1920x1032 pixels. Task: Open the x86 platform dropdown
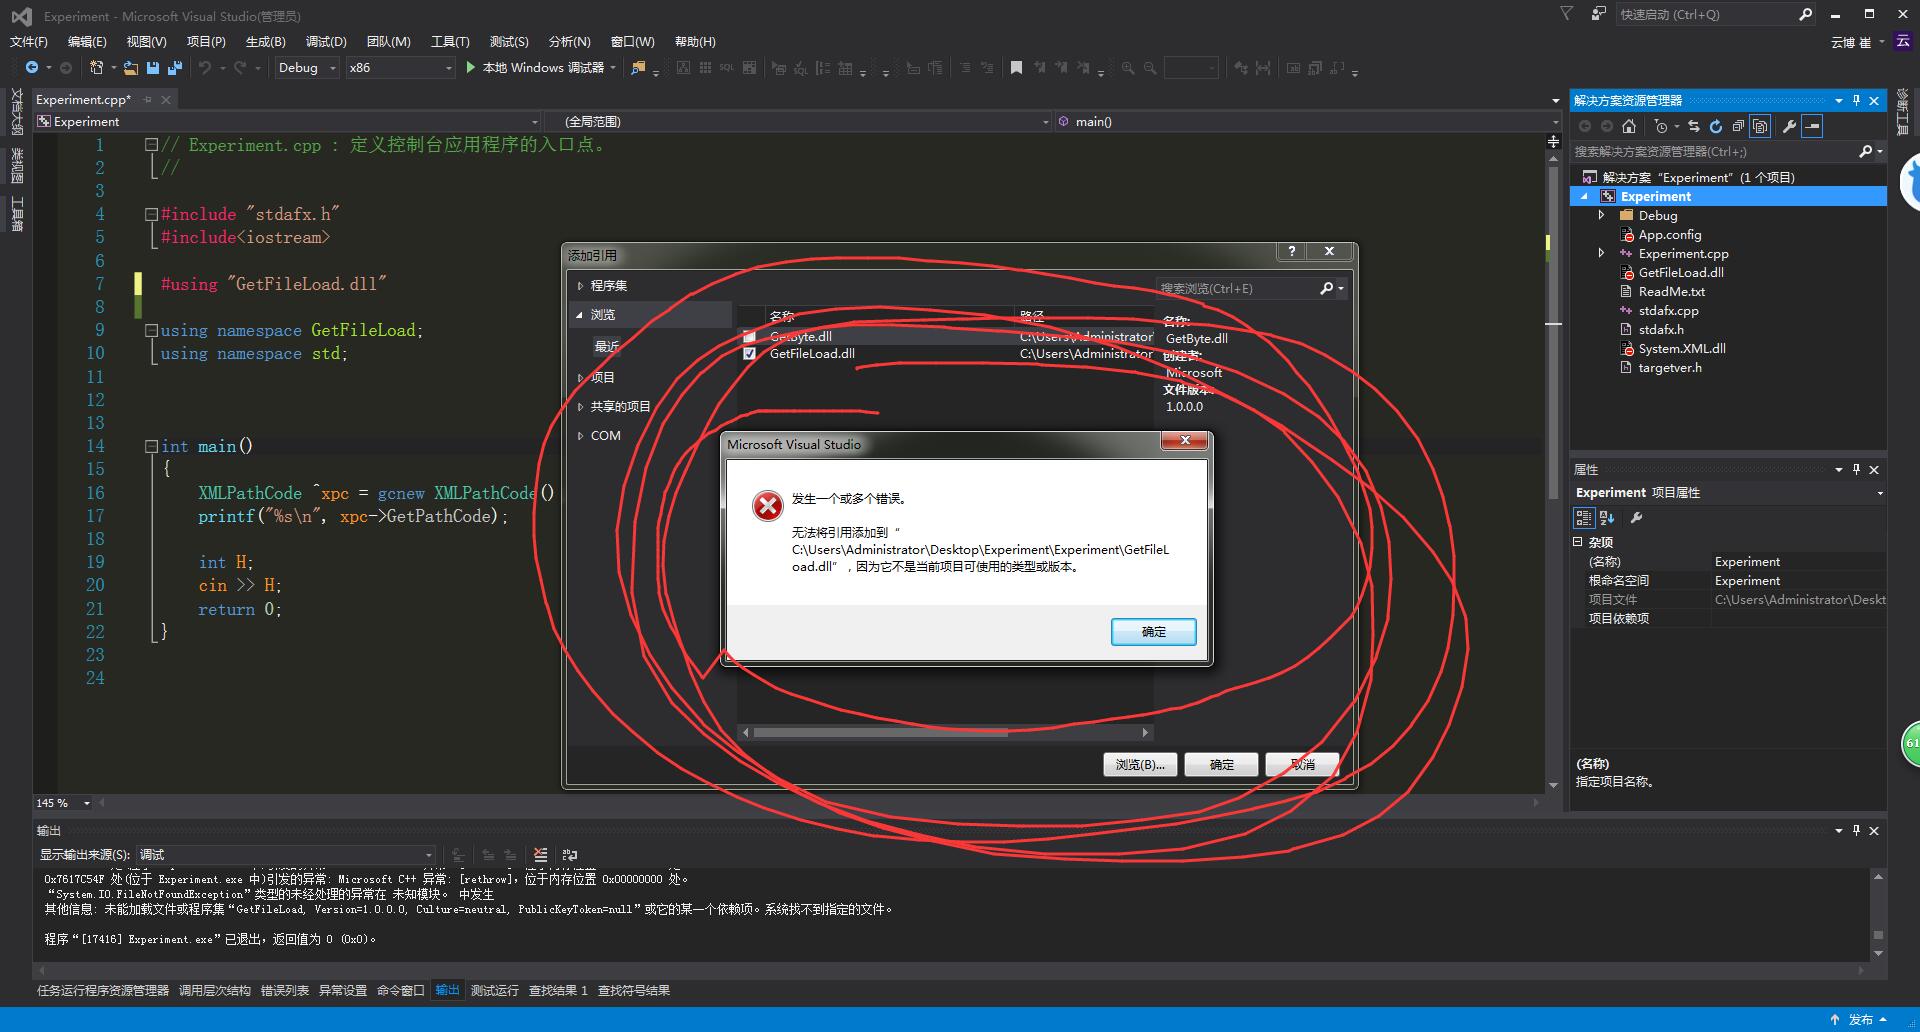coord(401,67)
